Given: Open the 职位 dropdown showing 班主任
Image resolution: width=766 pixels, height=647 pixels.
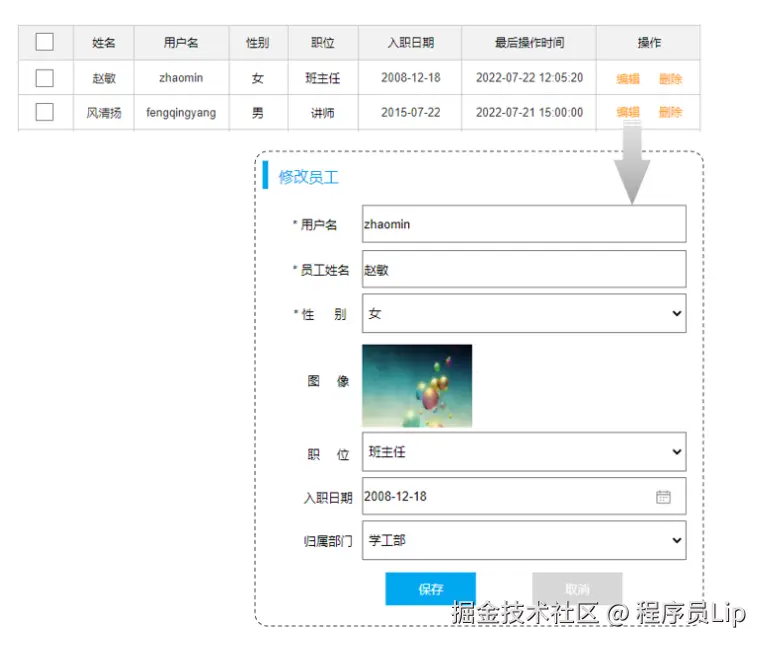Looking at the screenshot, I should click(524, 452).
